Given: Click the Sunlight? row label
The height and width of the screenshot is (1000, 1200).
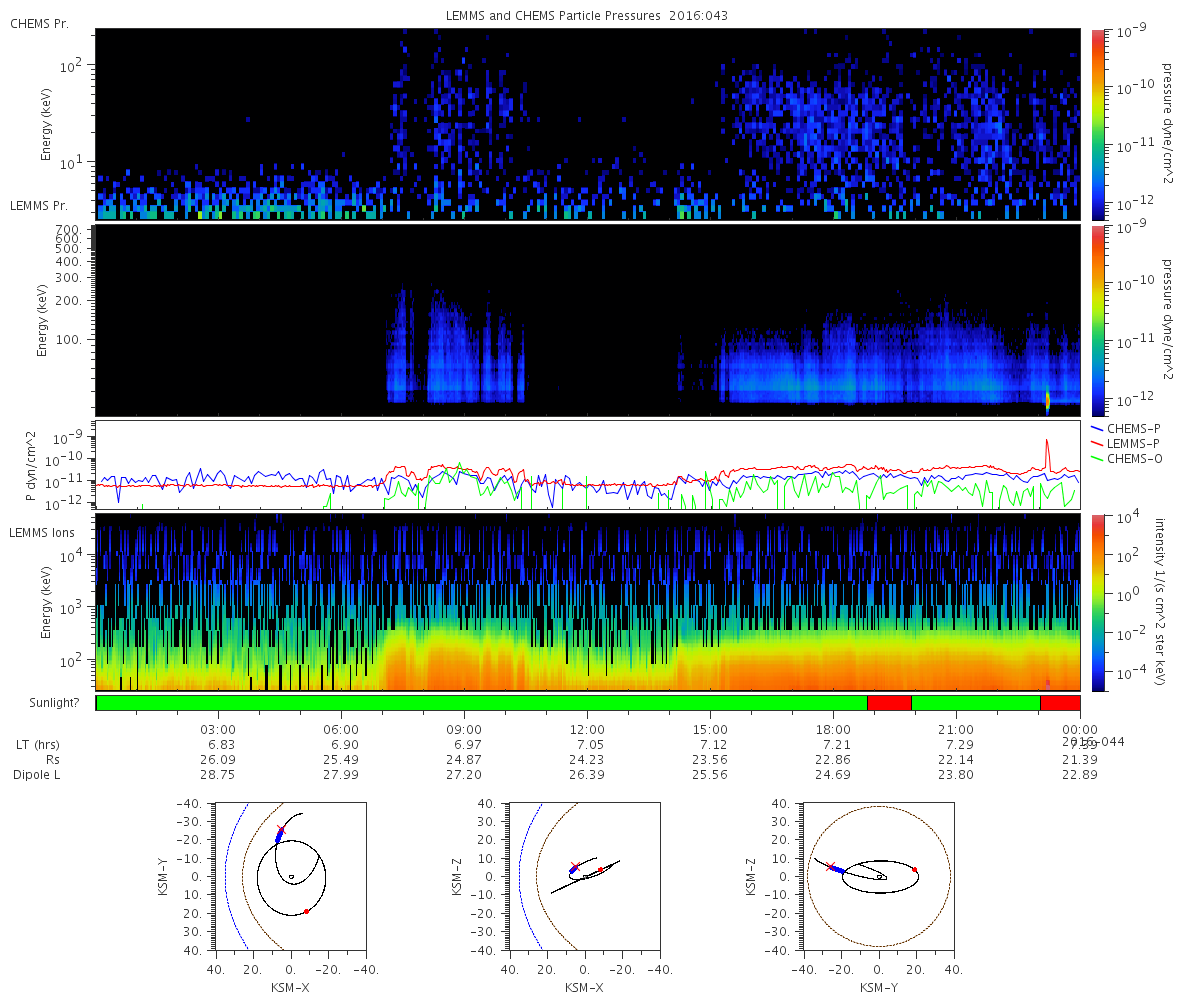Looking at the screenshot, I should tap(46, 703).
